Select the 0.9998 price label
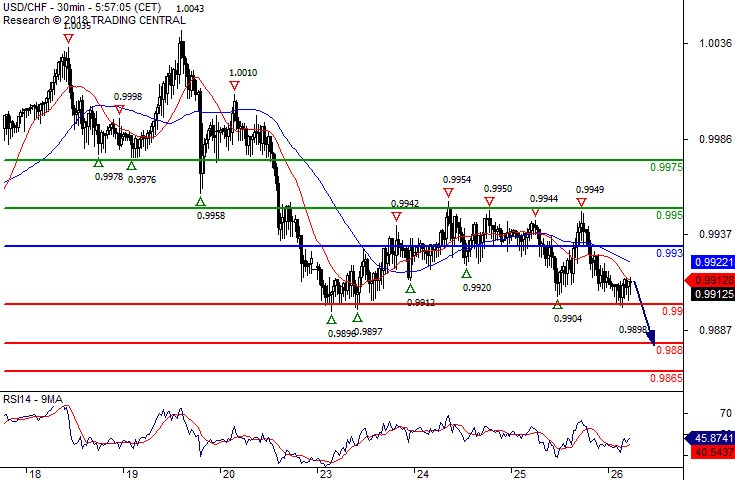The width and height of the screenshot is (735, 480). pyautogui.click(x=128, y=97)
